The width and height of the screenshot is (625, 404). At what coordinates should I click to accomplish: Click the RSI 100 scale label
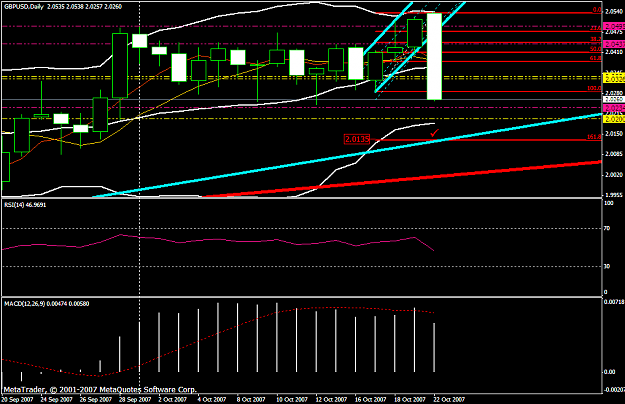pos(609,203)
